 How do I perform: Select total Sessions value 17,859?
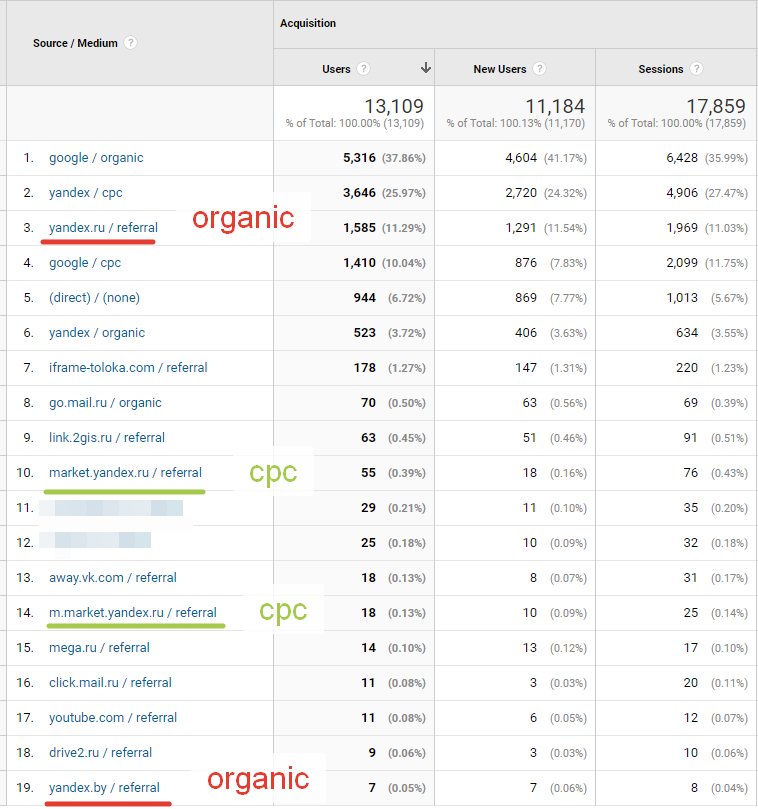[716, 106]
